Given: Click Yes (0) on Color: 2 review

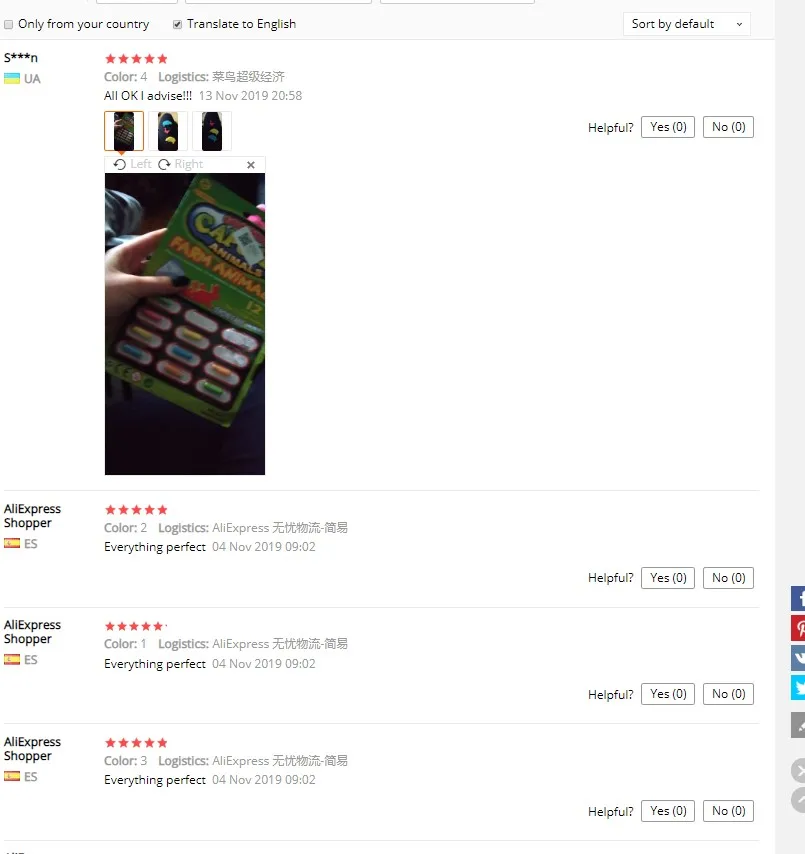Looking at the screenshot, I should [x=668, y=578].
